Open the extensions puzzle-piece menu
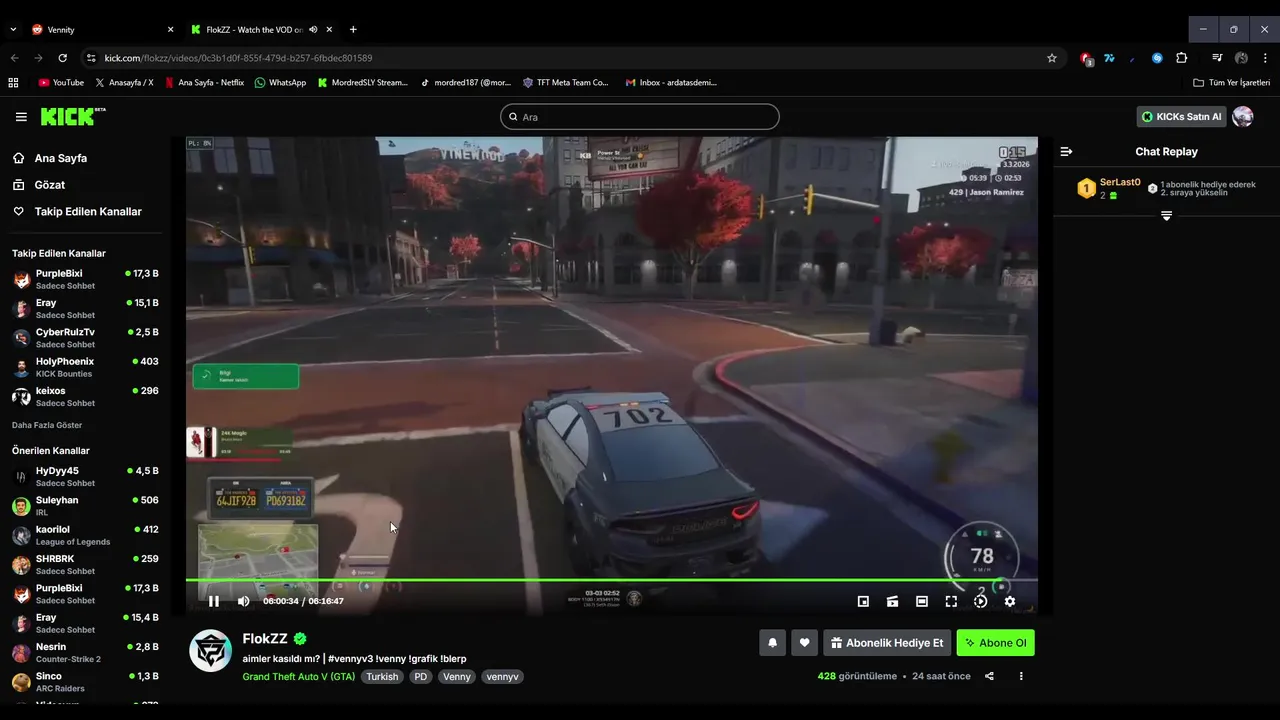This screenshot has height=720, width=1280. [1181, 58]
